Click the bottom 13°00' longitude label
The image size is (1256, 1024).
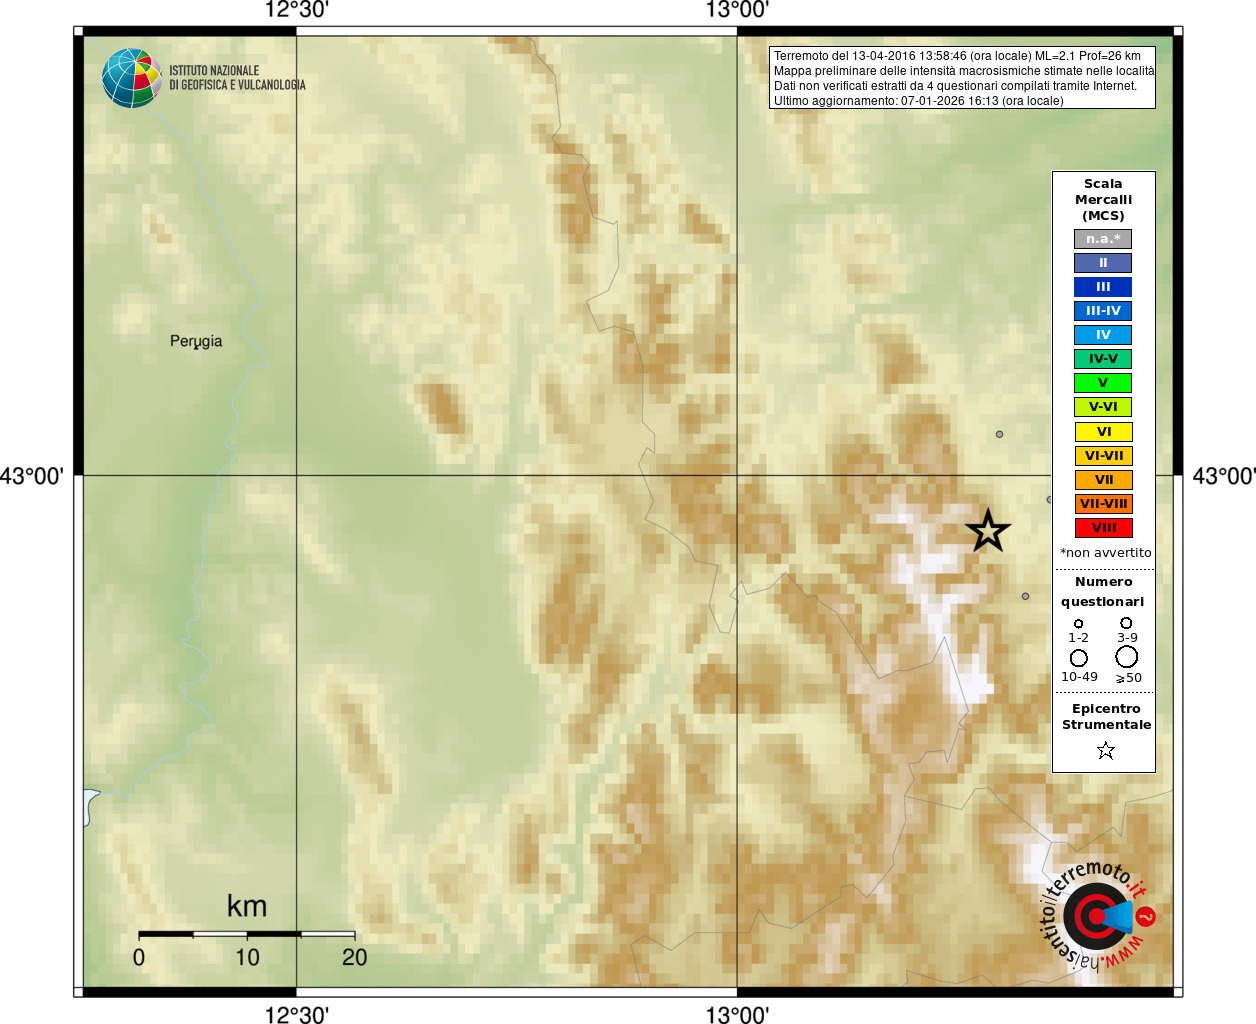pyautogui.click(x=737, y=1014)
